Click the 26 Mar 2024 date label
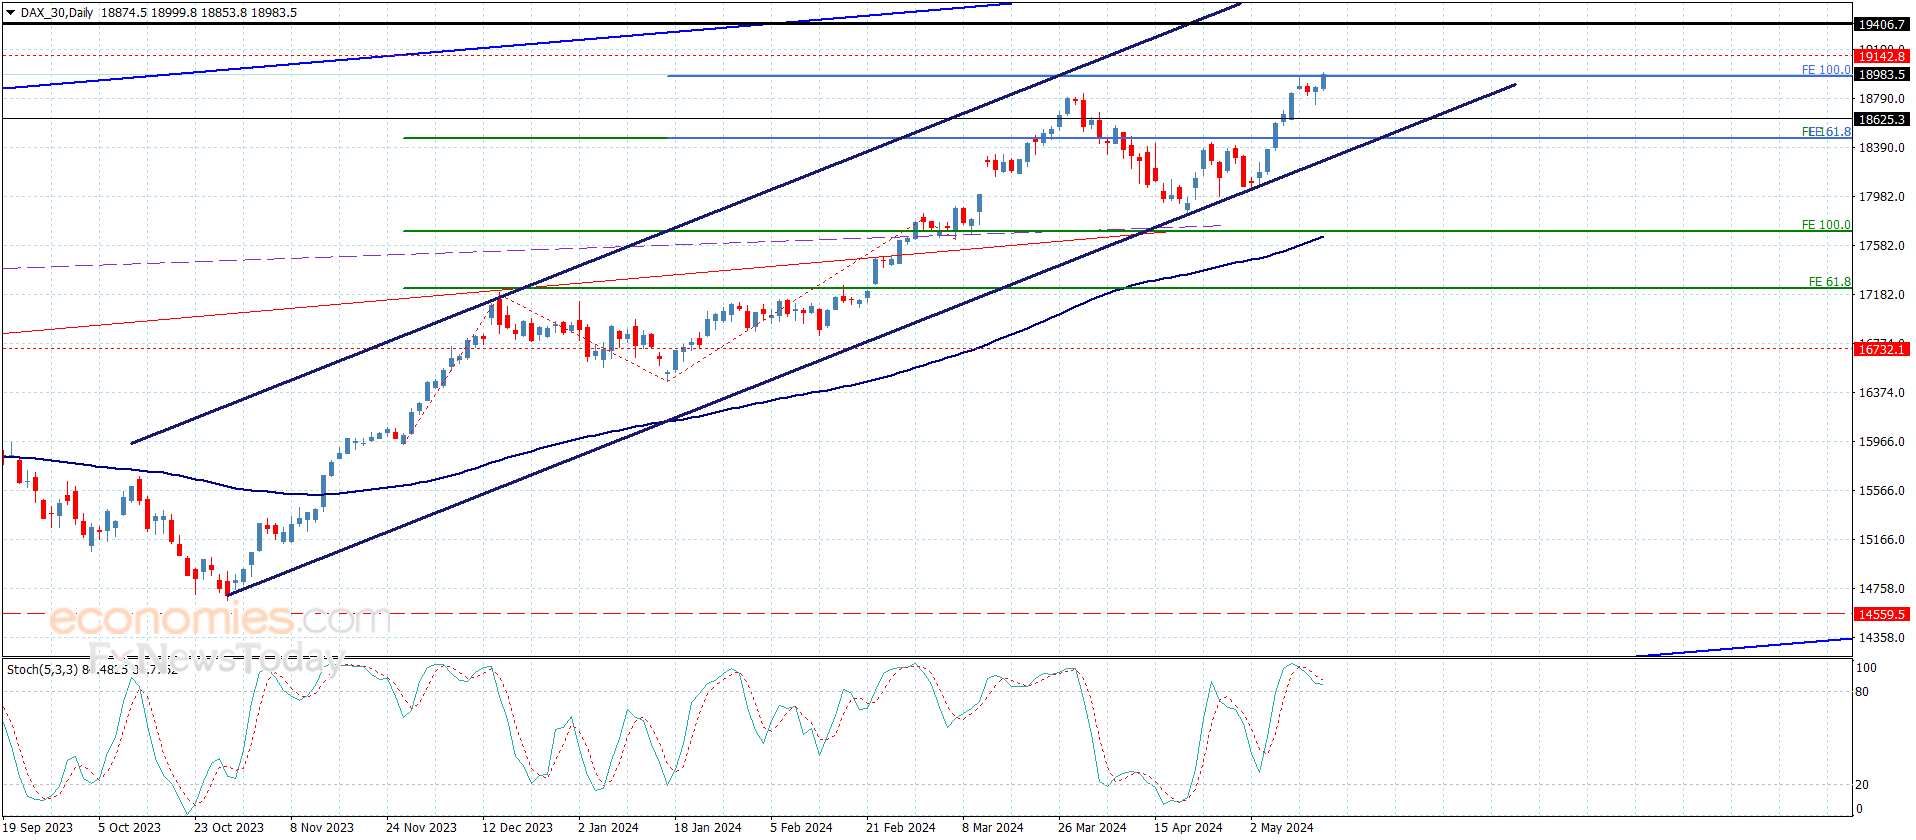1916x840 pixels. [1092, 827]
